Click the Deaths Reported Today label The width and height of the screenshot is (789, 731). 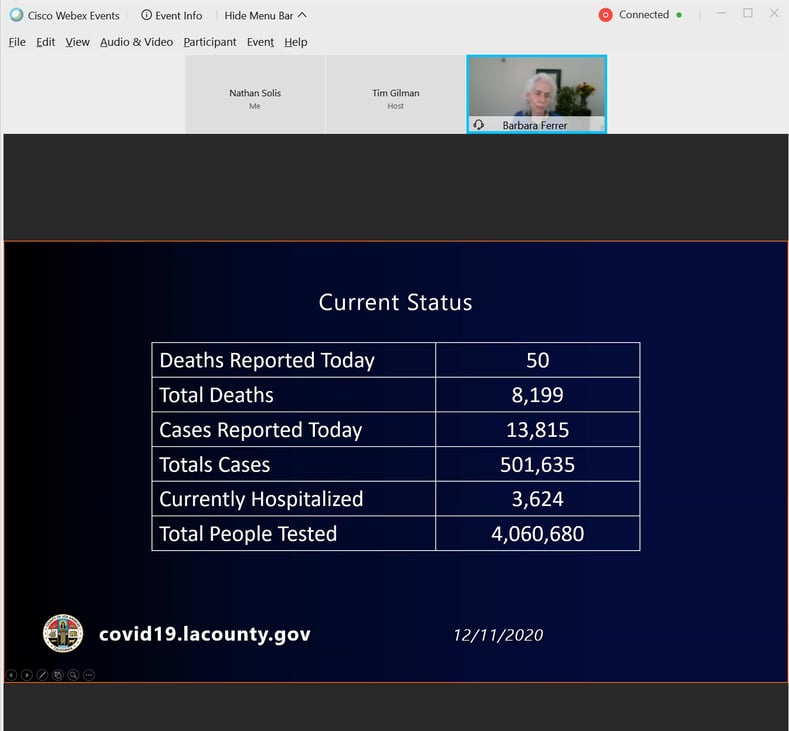(267, 360)
